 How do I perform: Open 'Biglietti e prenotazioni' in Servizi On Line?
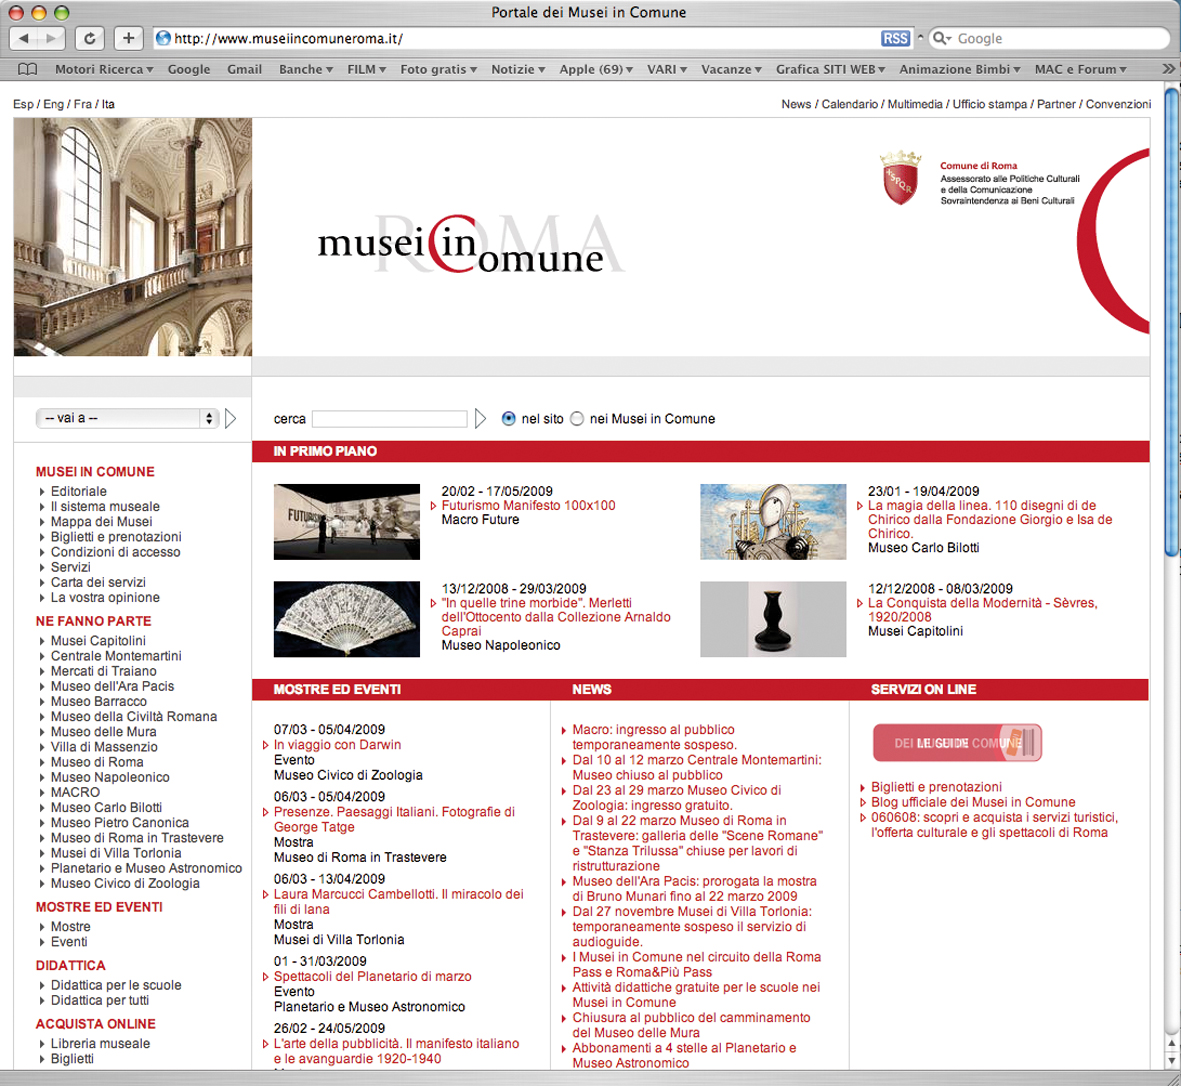click(x=936, y=786)
